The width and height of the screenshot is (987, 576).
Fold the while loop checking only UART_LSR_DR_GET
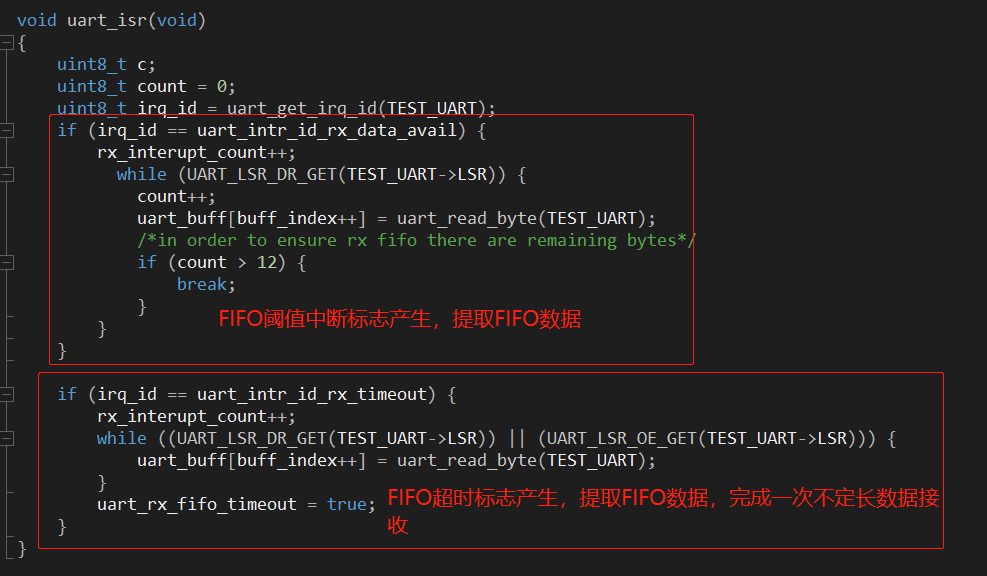point(7,175)
